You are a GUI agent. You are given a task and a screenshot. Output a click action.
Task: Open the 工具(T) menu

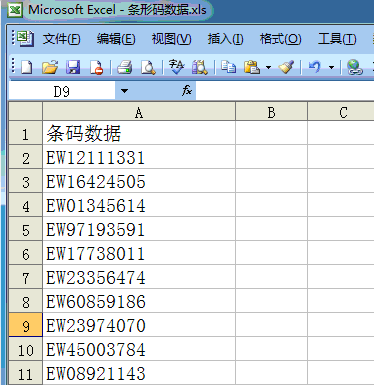[x=337, y=39]
